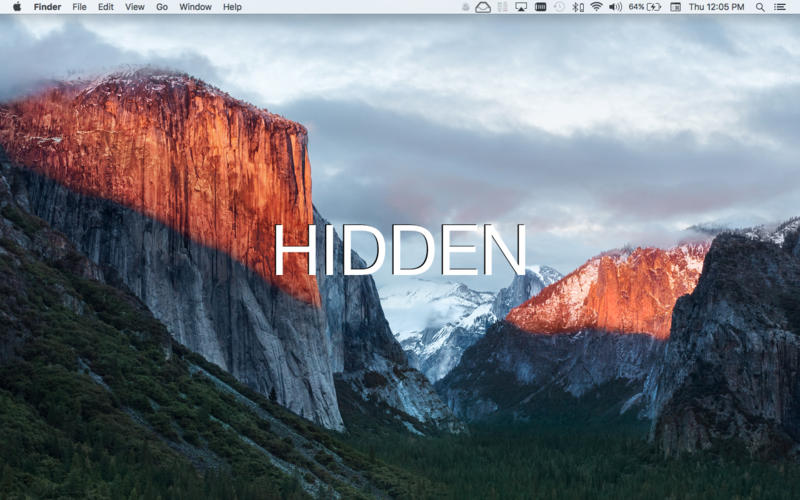
Task: Open the File menu
Action: [79, 7]
